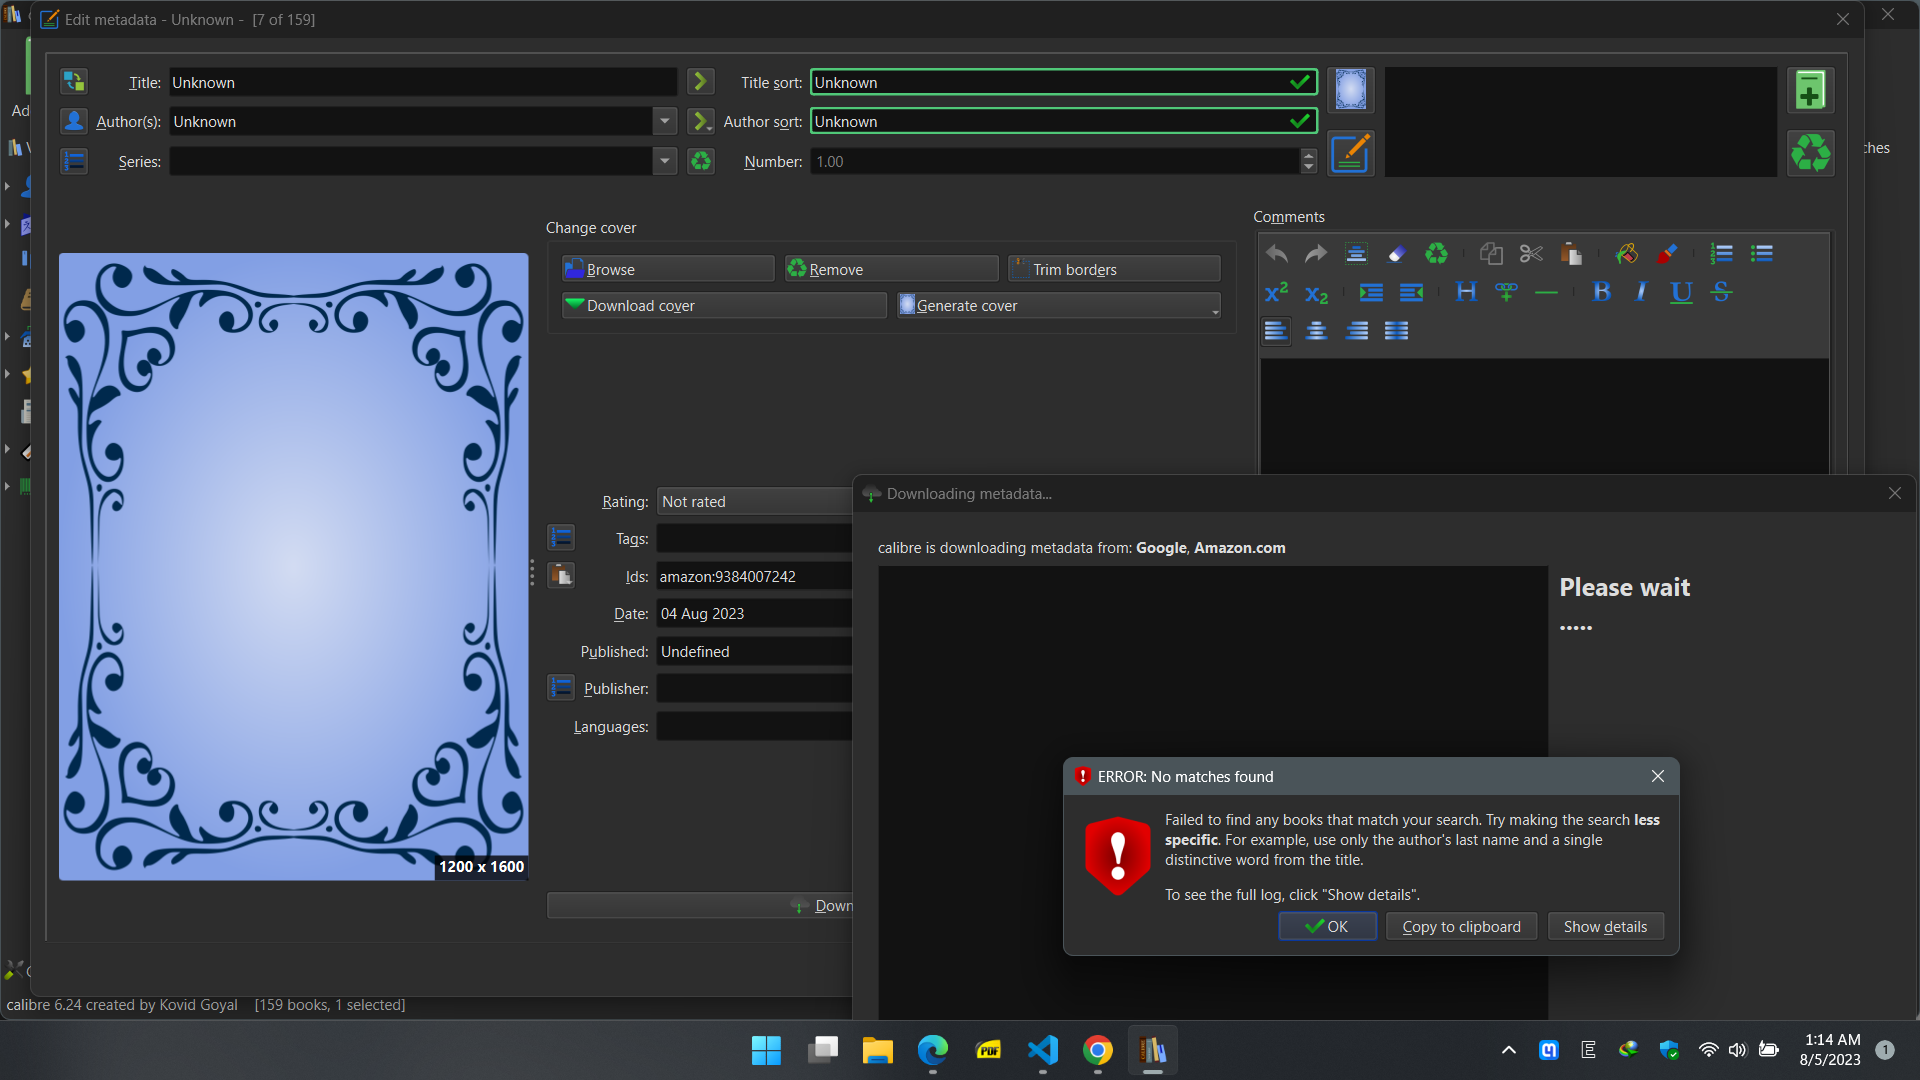The image size is (1920, 1080).
Task: Expand the Author(s) dropdown
Action: point(665,121)
